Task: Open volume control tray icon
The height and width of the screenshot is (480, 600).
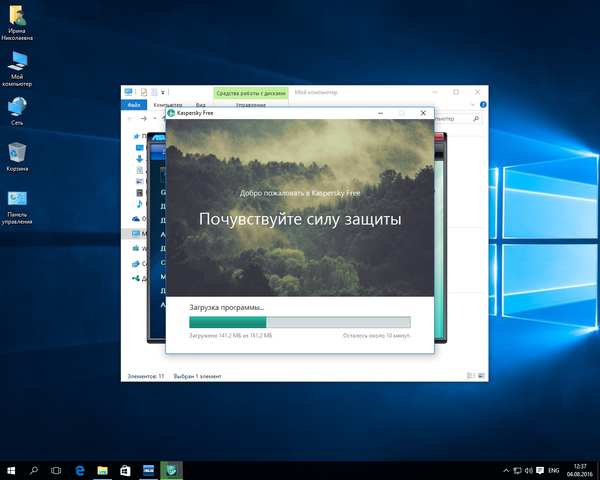Action: (529, 471)
